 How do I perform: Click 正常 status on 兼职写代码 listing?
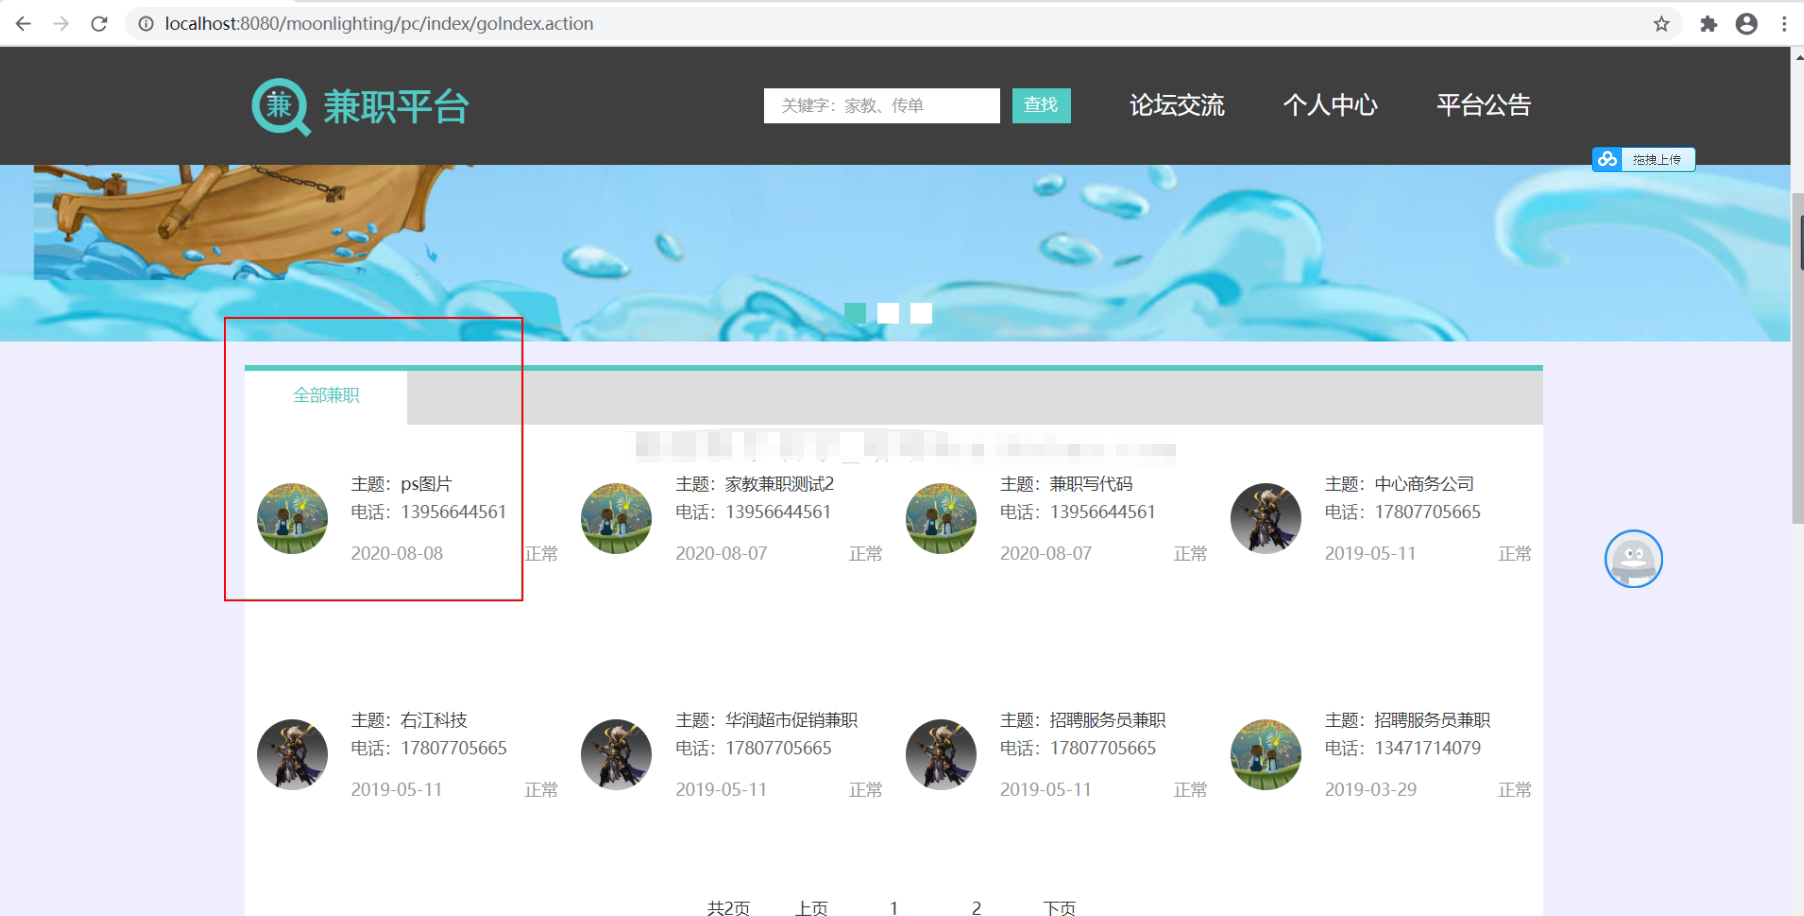[x=1190, y=553]
